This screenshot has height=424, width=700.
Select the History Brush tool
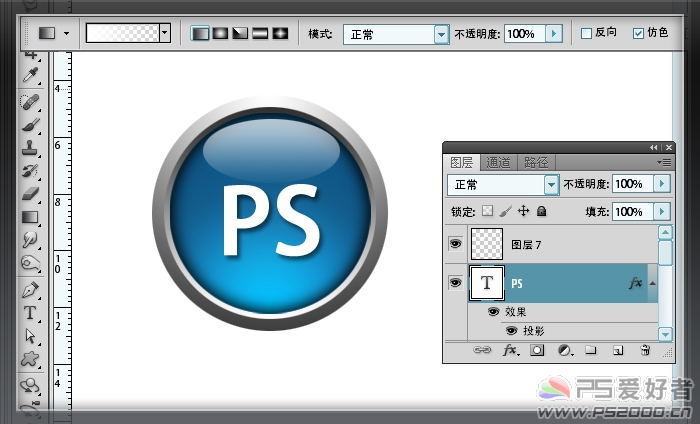30,171
